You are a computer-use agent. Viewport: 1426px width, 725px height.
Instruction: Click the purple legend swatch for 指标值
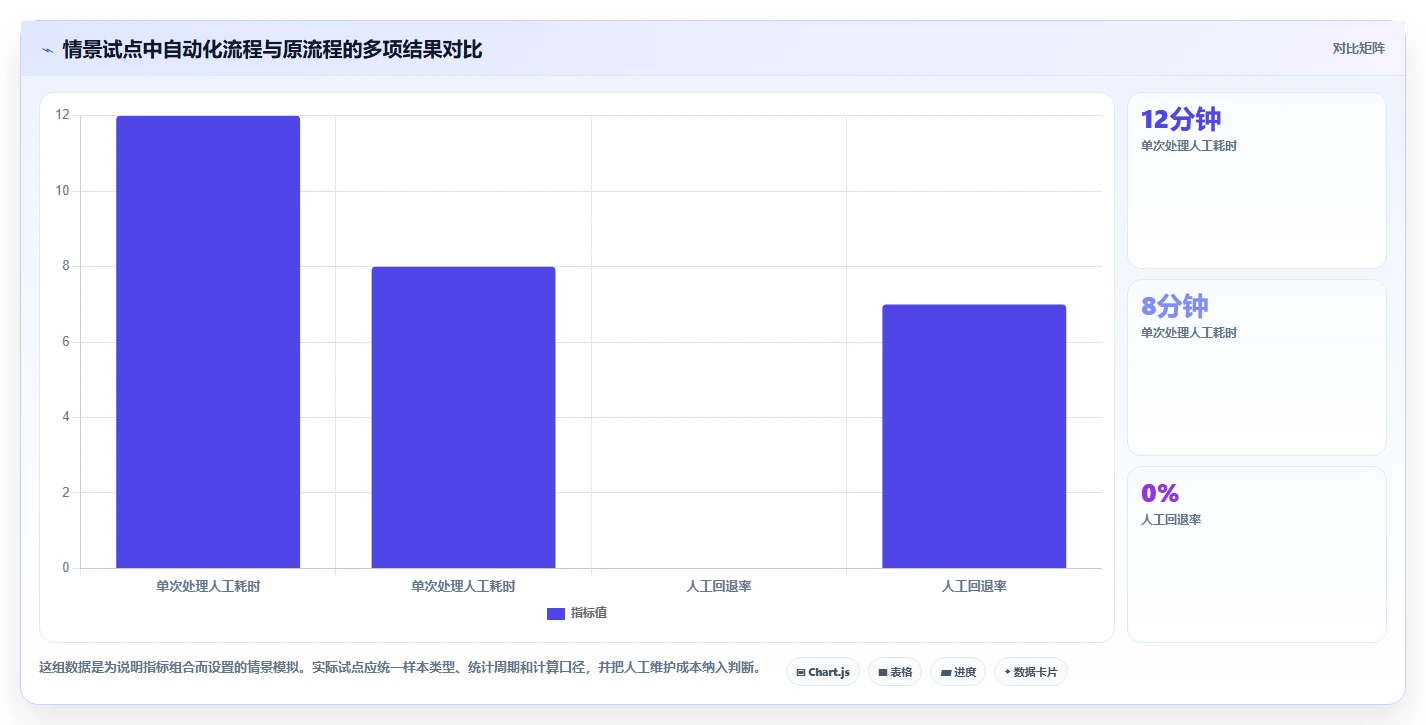556,613
